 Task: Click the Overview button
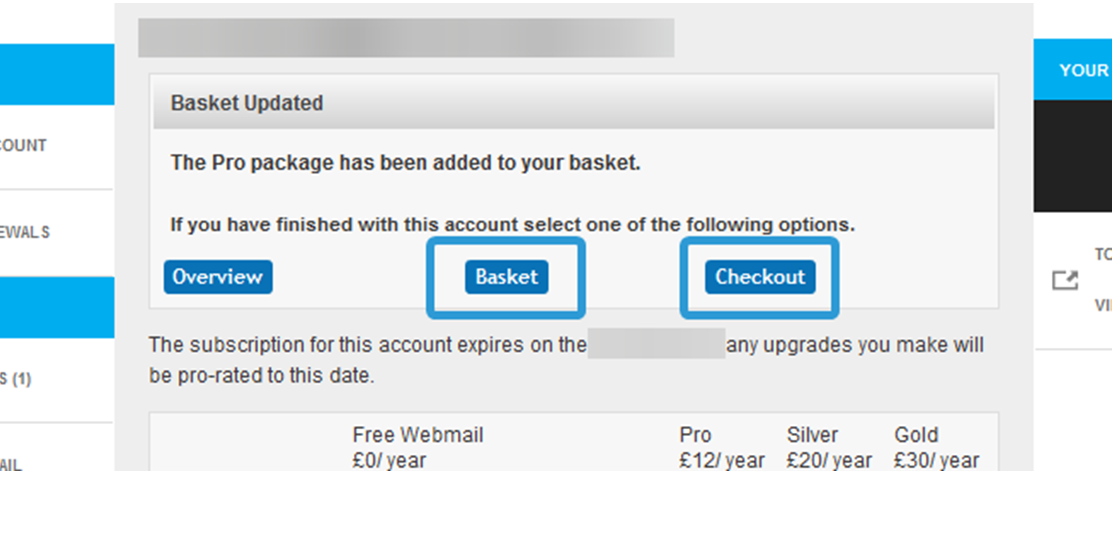click(217, 277)
